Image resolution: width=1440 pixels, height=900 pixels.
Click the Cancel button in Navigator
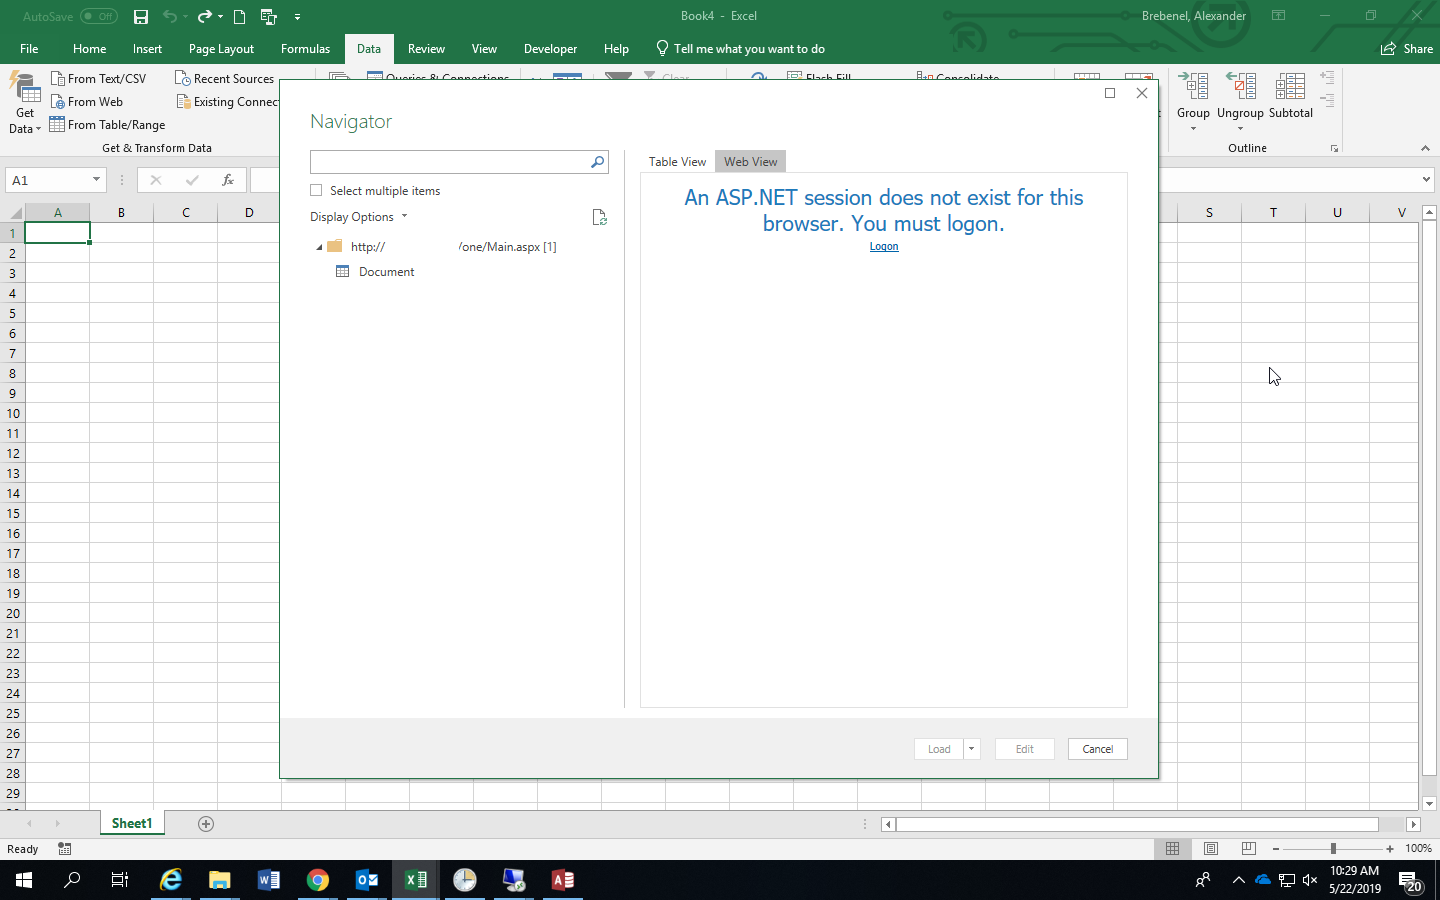(1097, 749)
